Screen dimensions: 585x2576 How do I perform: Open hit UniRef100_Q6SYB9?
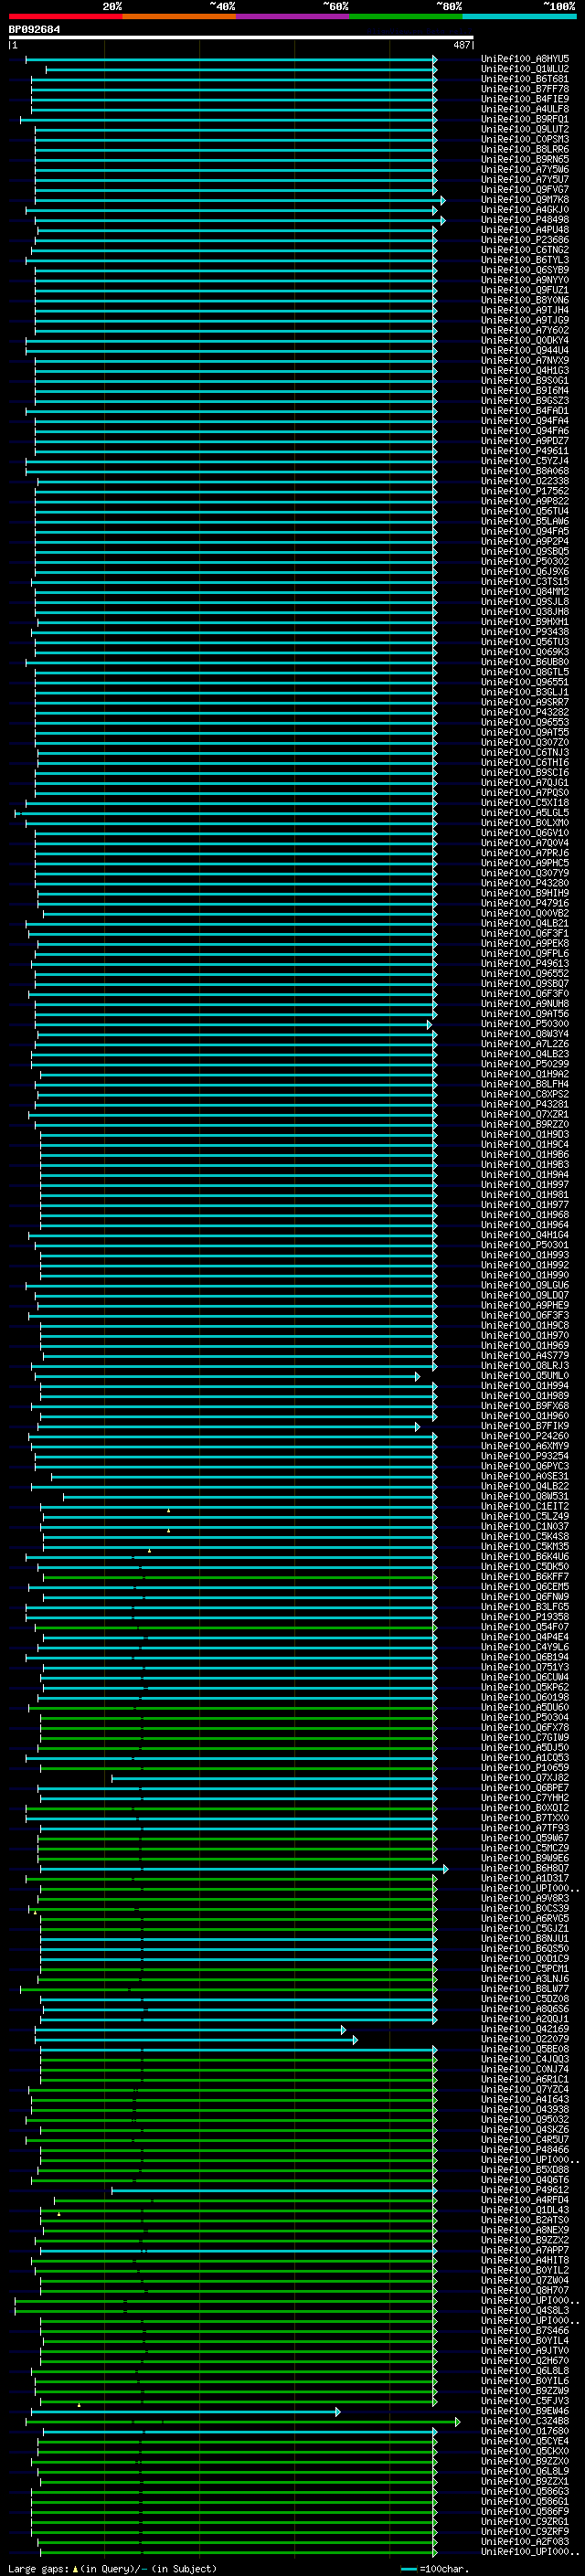pos(525,270)
